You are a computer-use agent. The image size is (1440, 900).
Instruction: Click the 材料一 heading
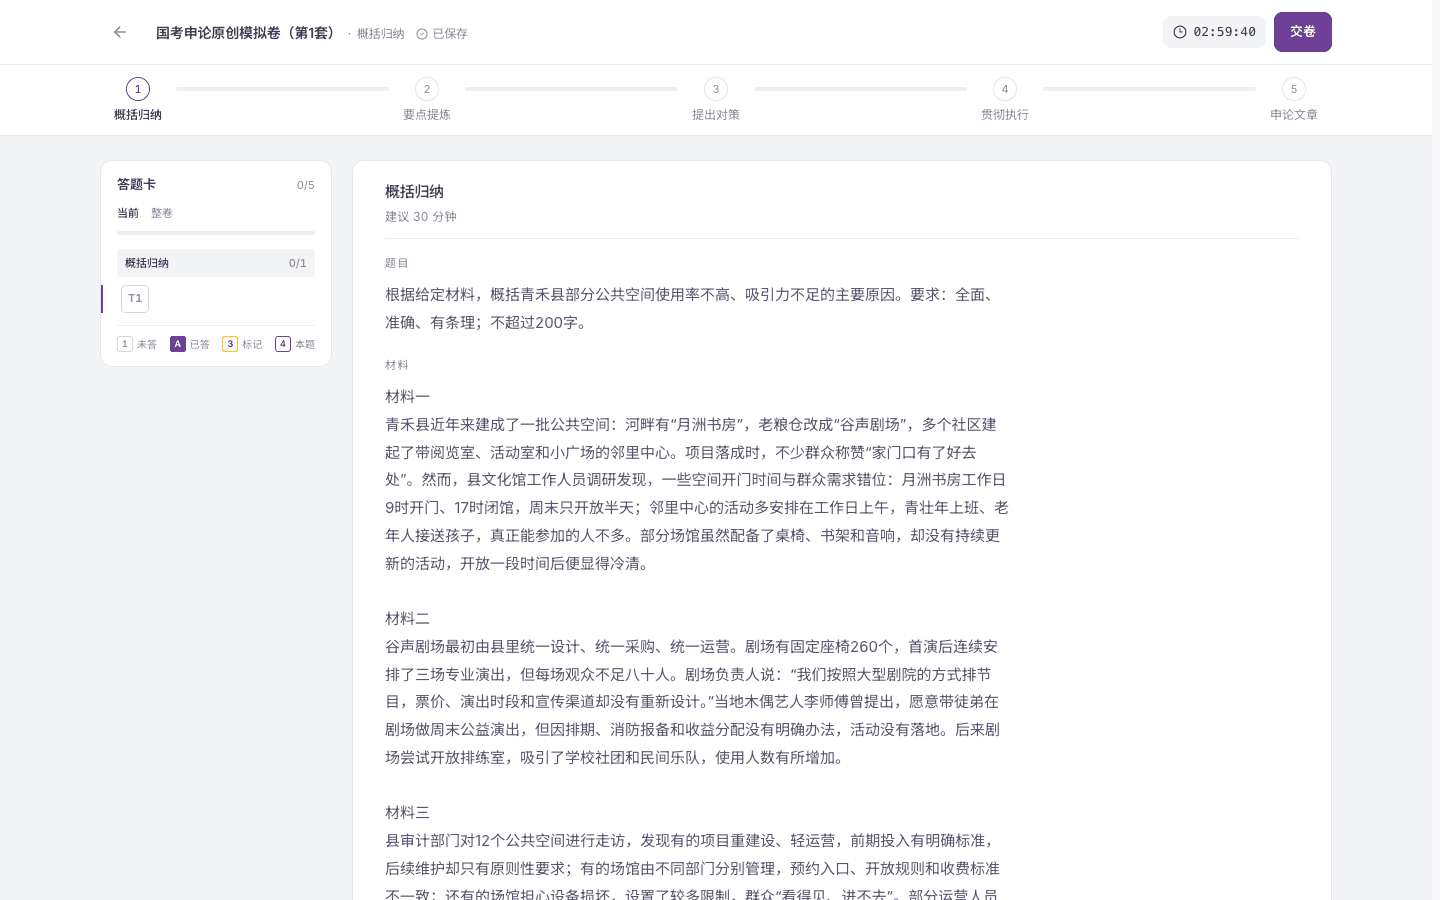coord(408,397)
